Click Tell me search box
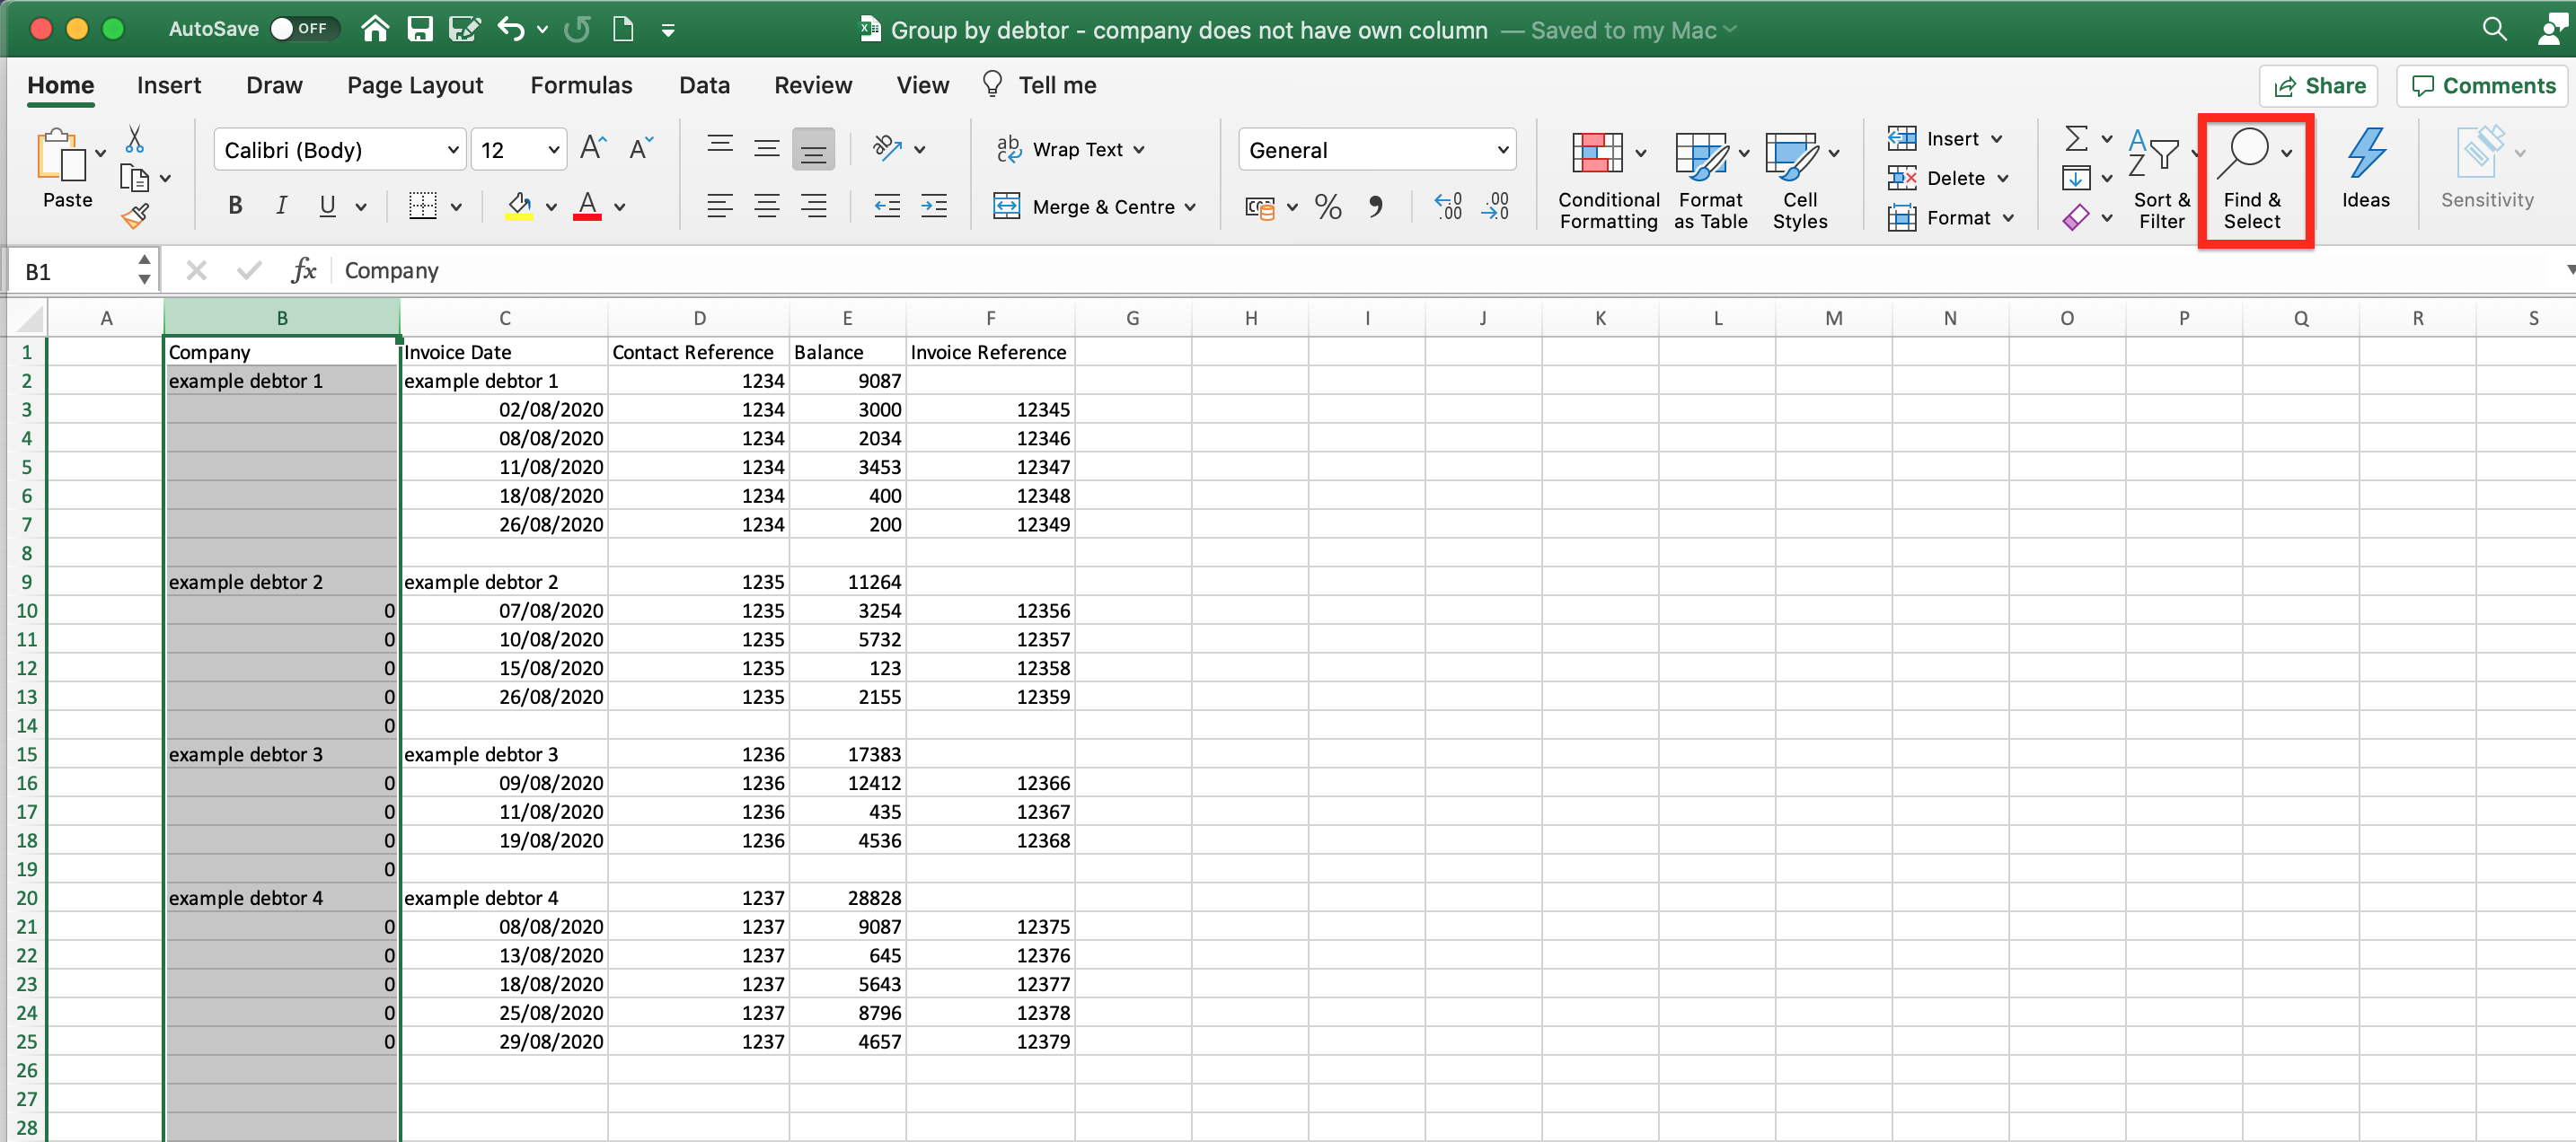The image size is (2576, 1142). (1040, 85)
